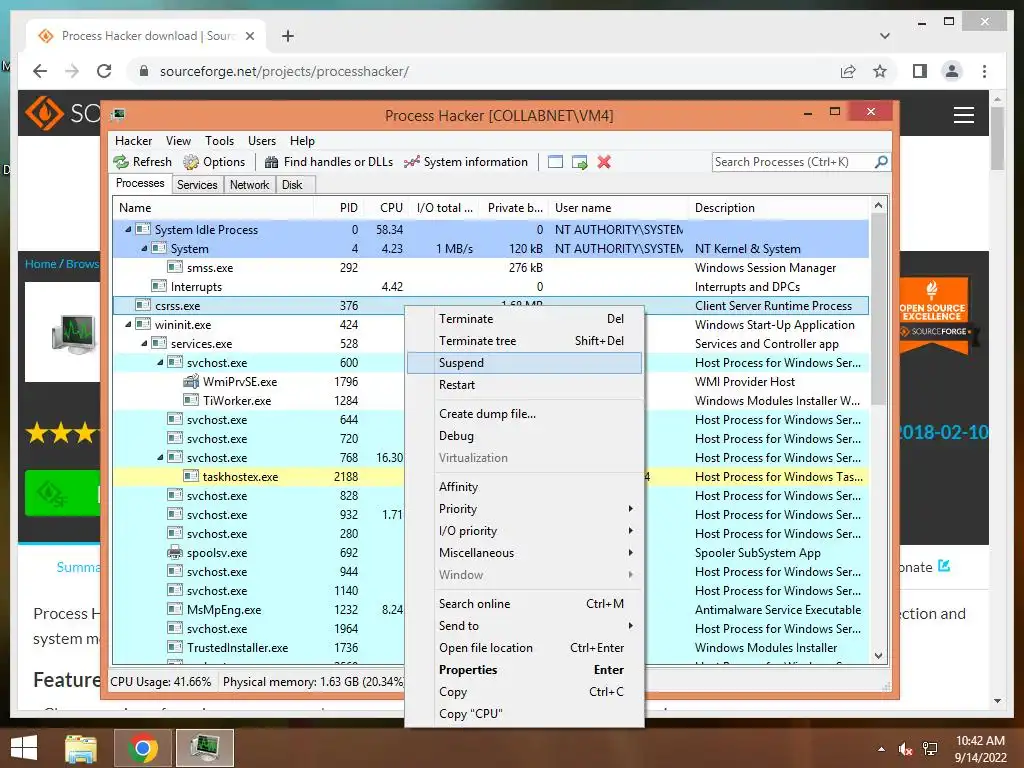Click the taskhostex.exe process icon

click(x=191, y=476)
